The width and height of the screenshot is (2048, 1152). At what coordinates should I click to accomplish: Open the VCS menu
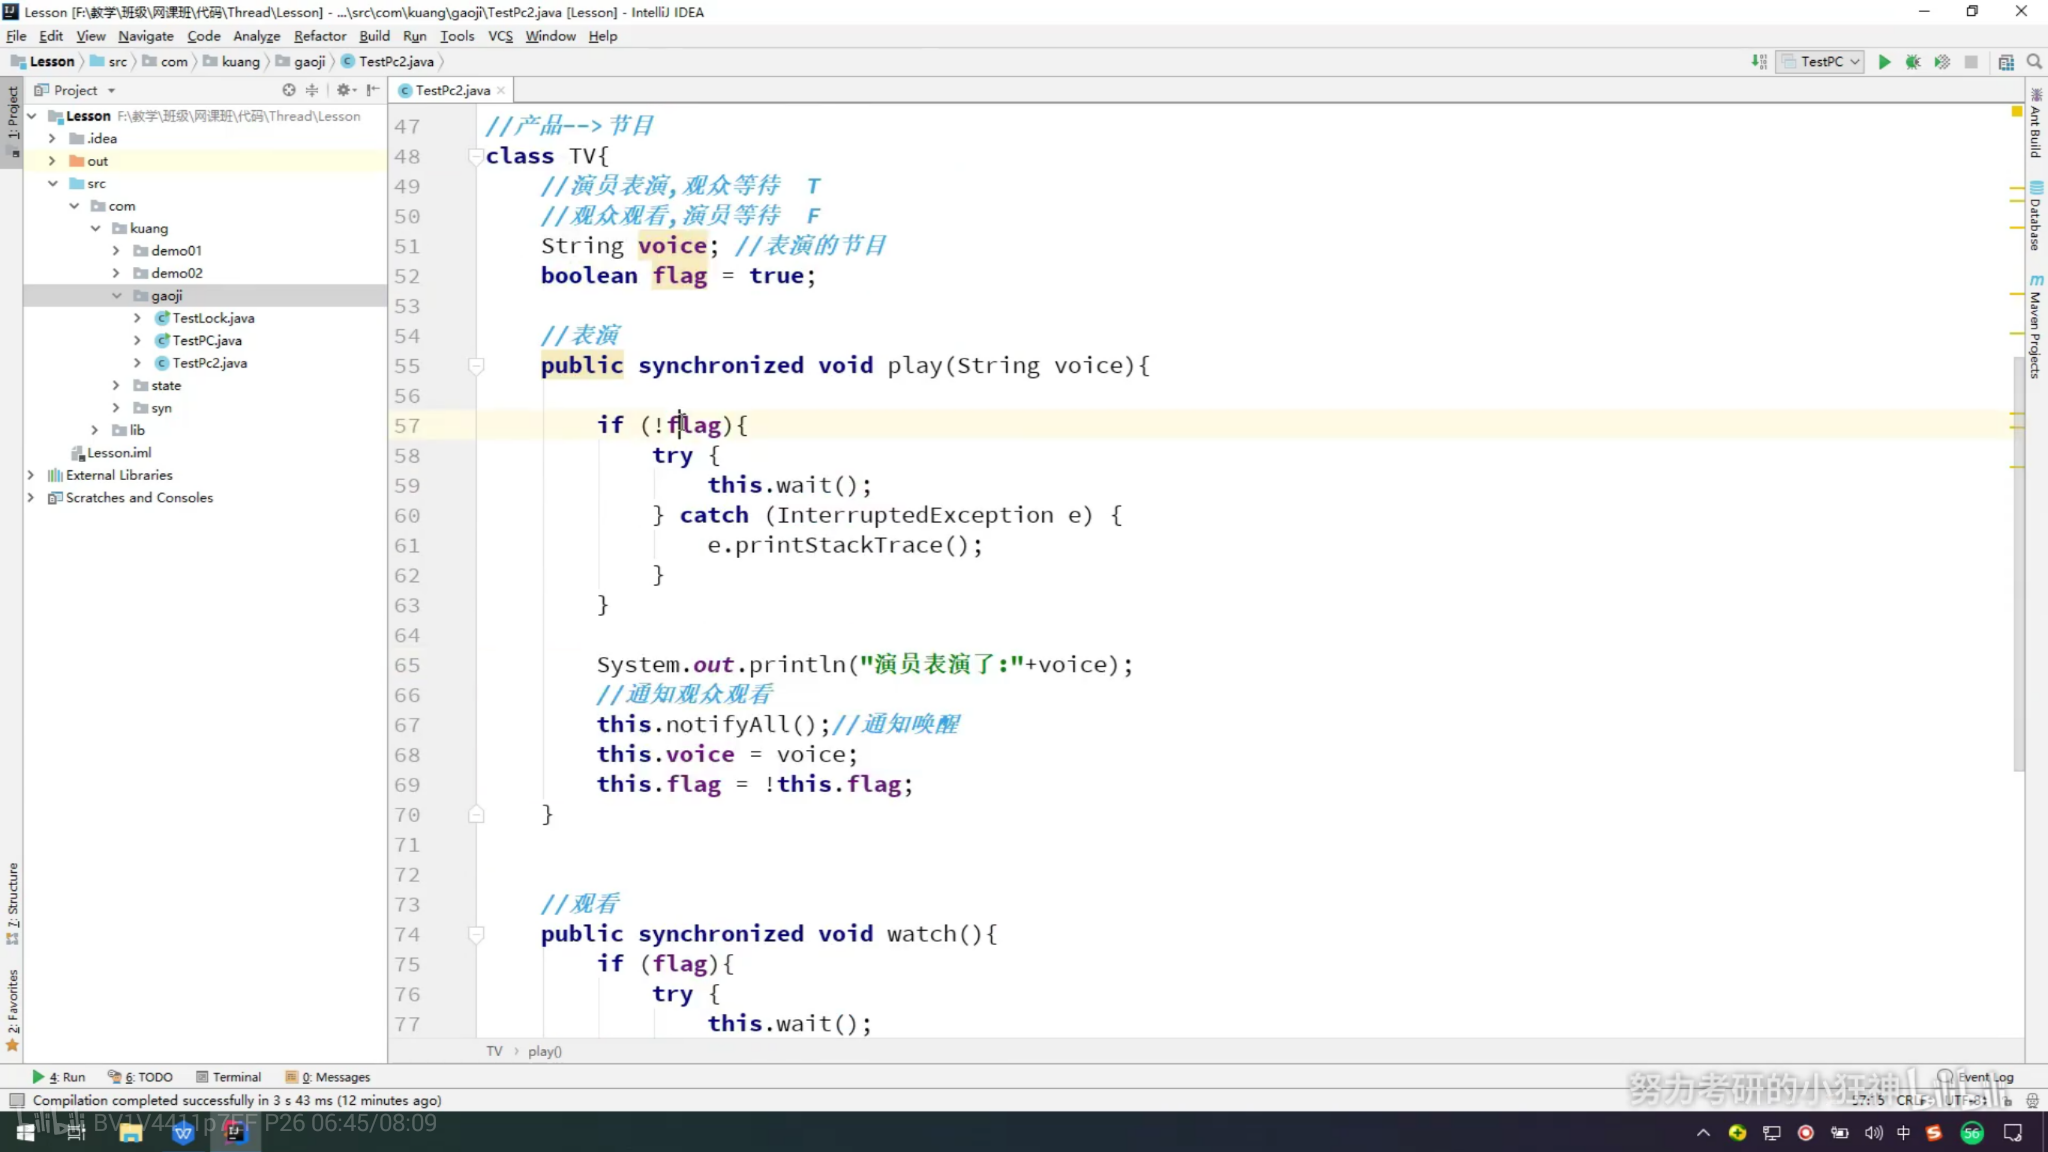tap(500, 36)
